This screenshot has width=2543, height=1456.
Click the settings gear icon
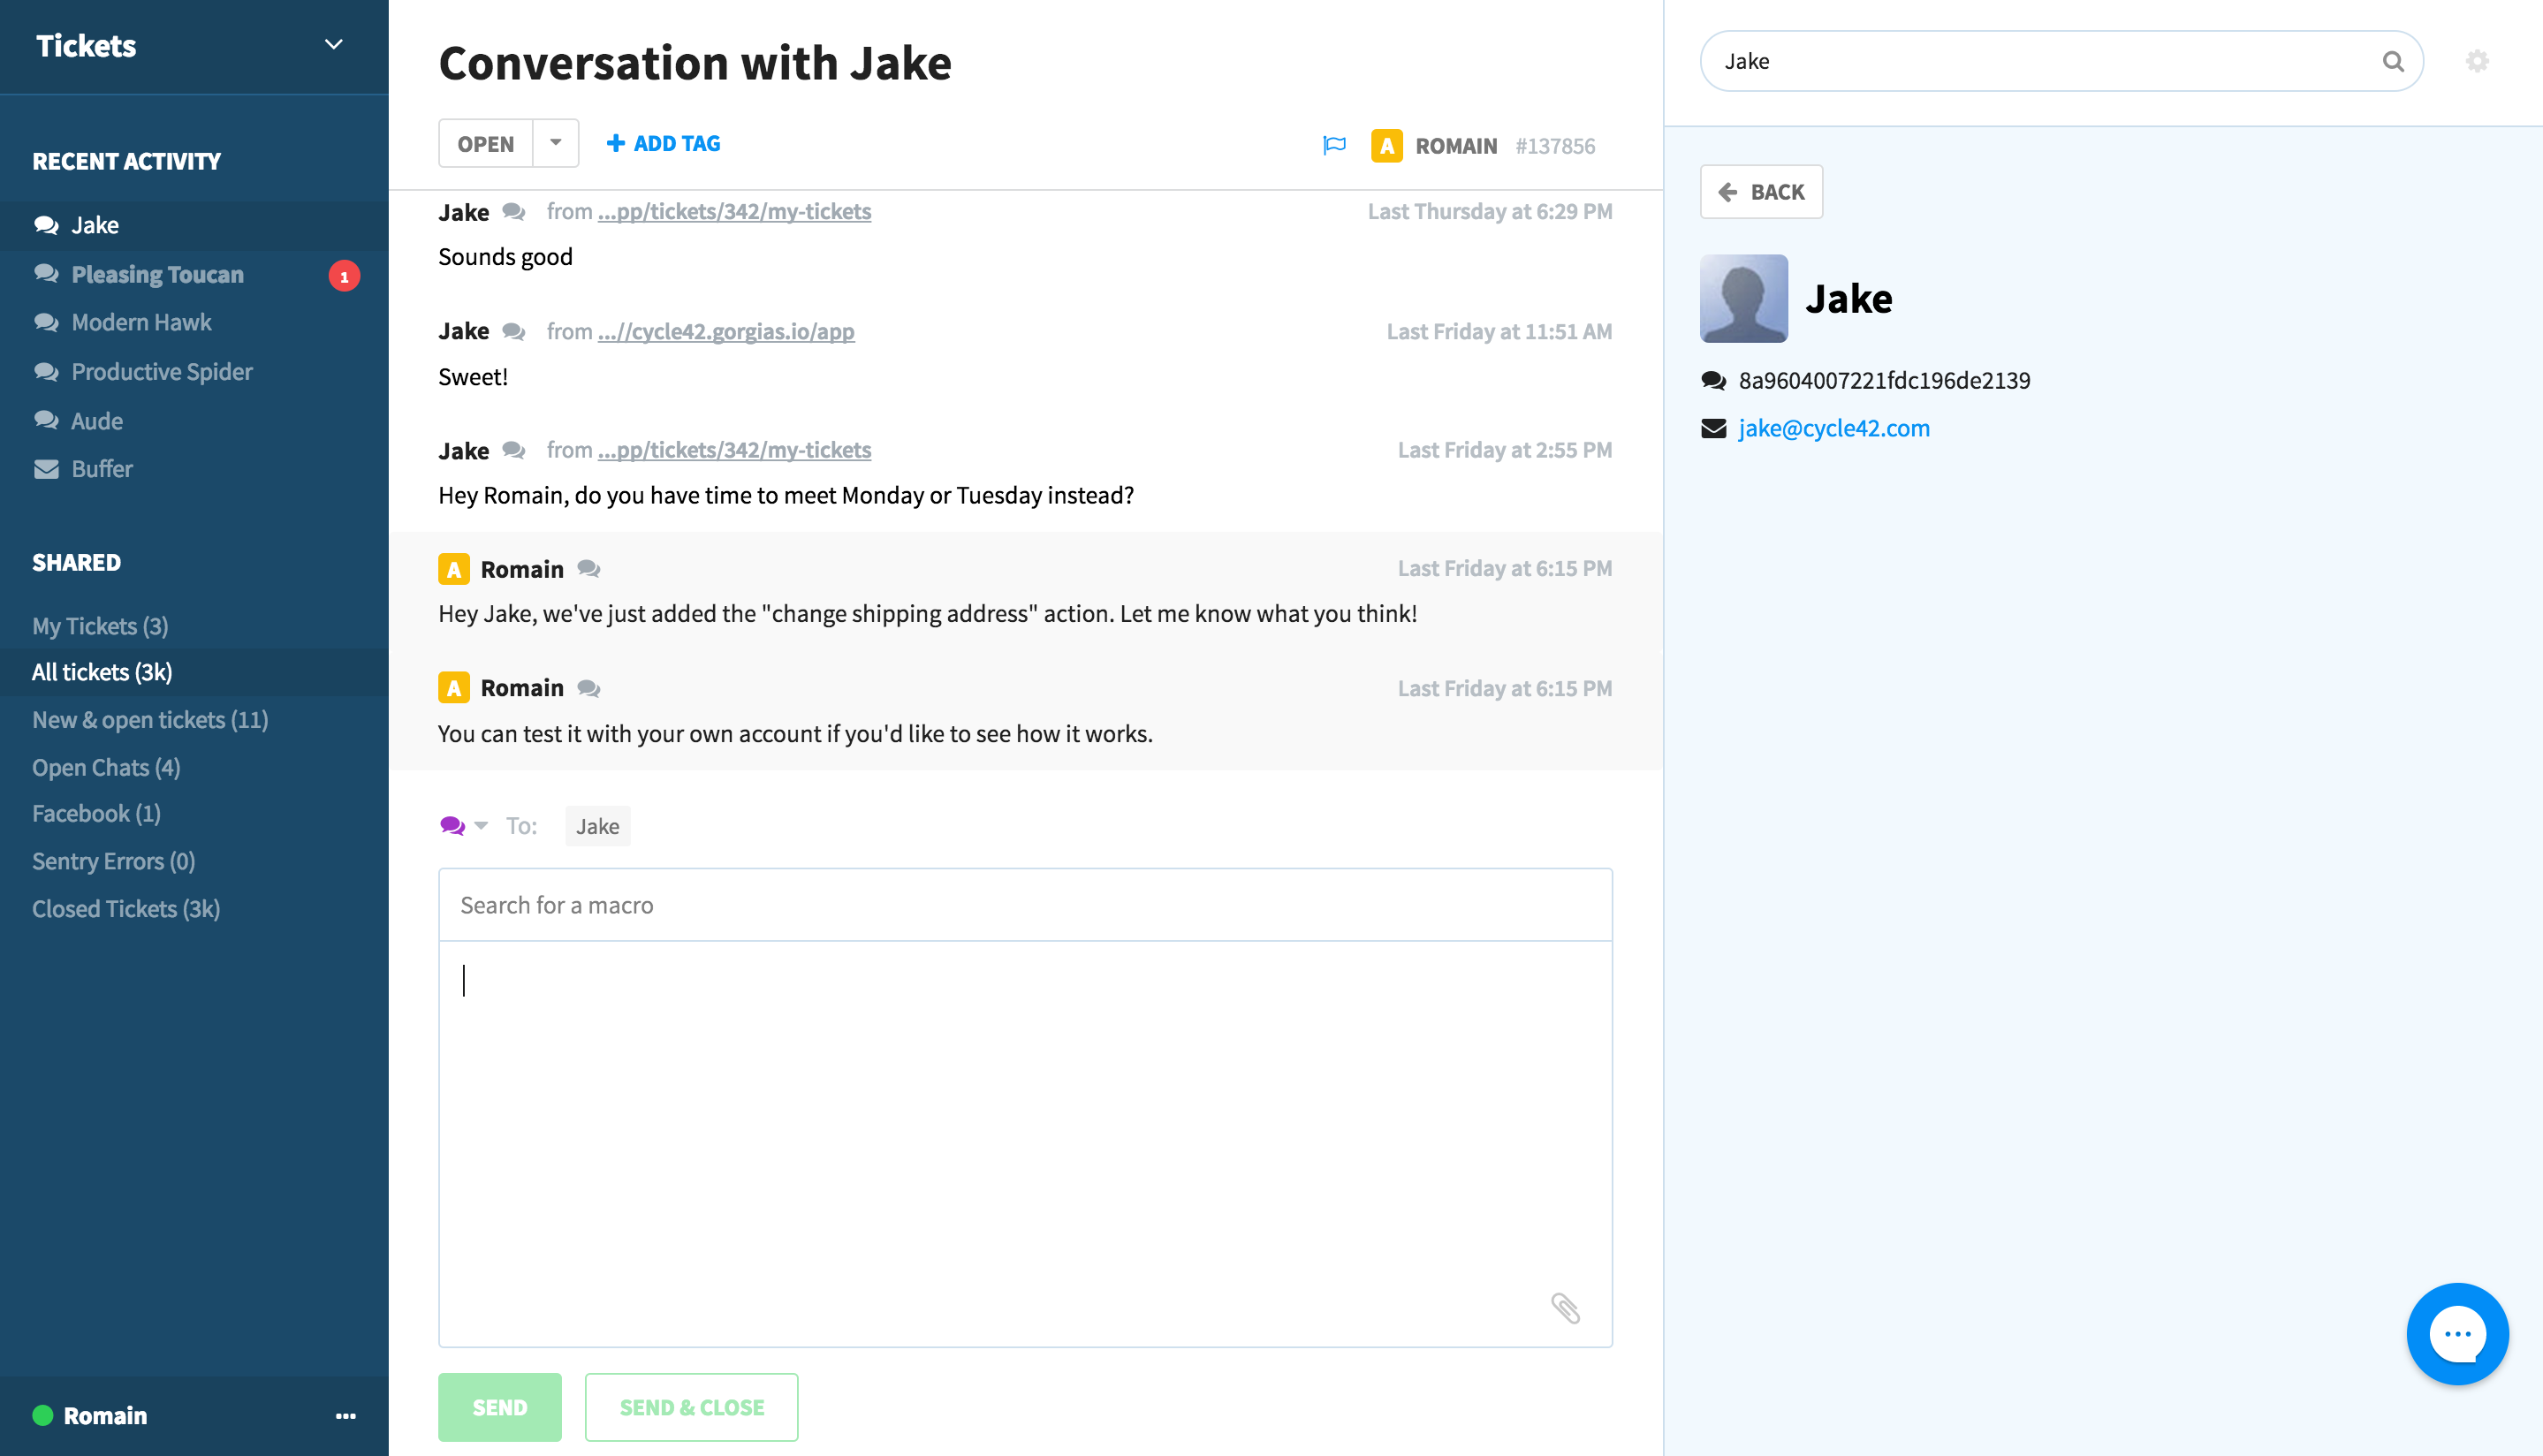(x=2477, y=61)
